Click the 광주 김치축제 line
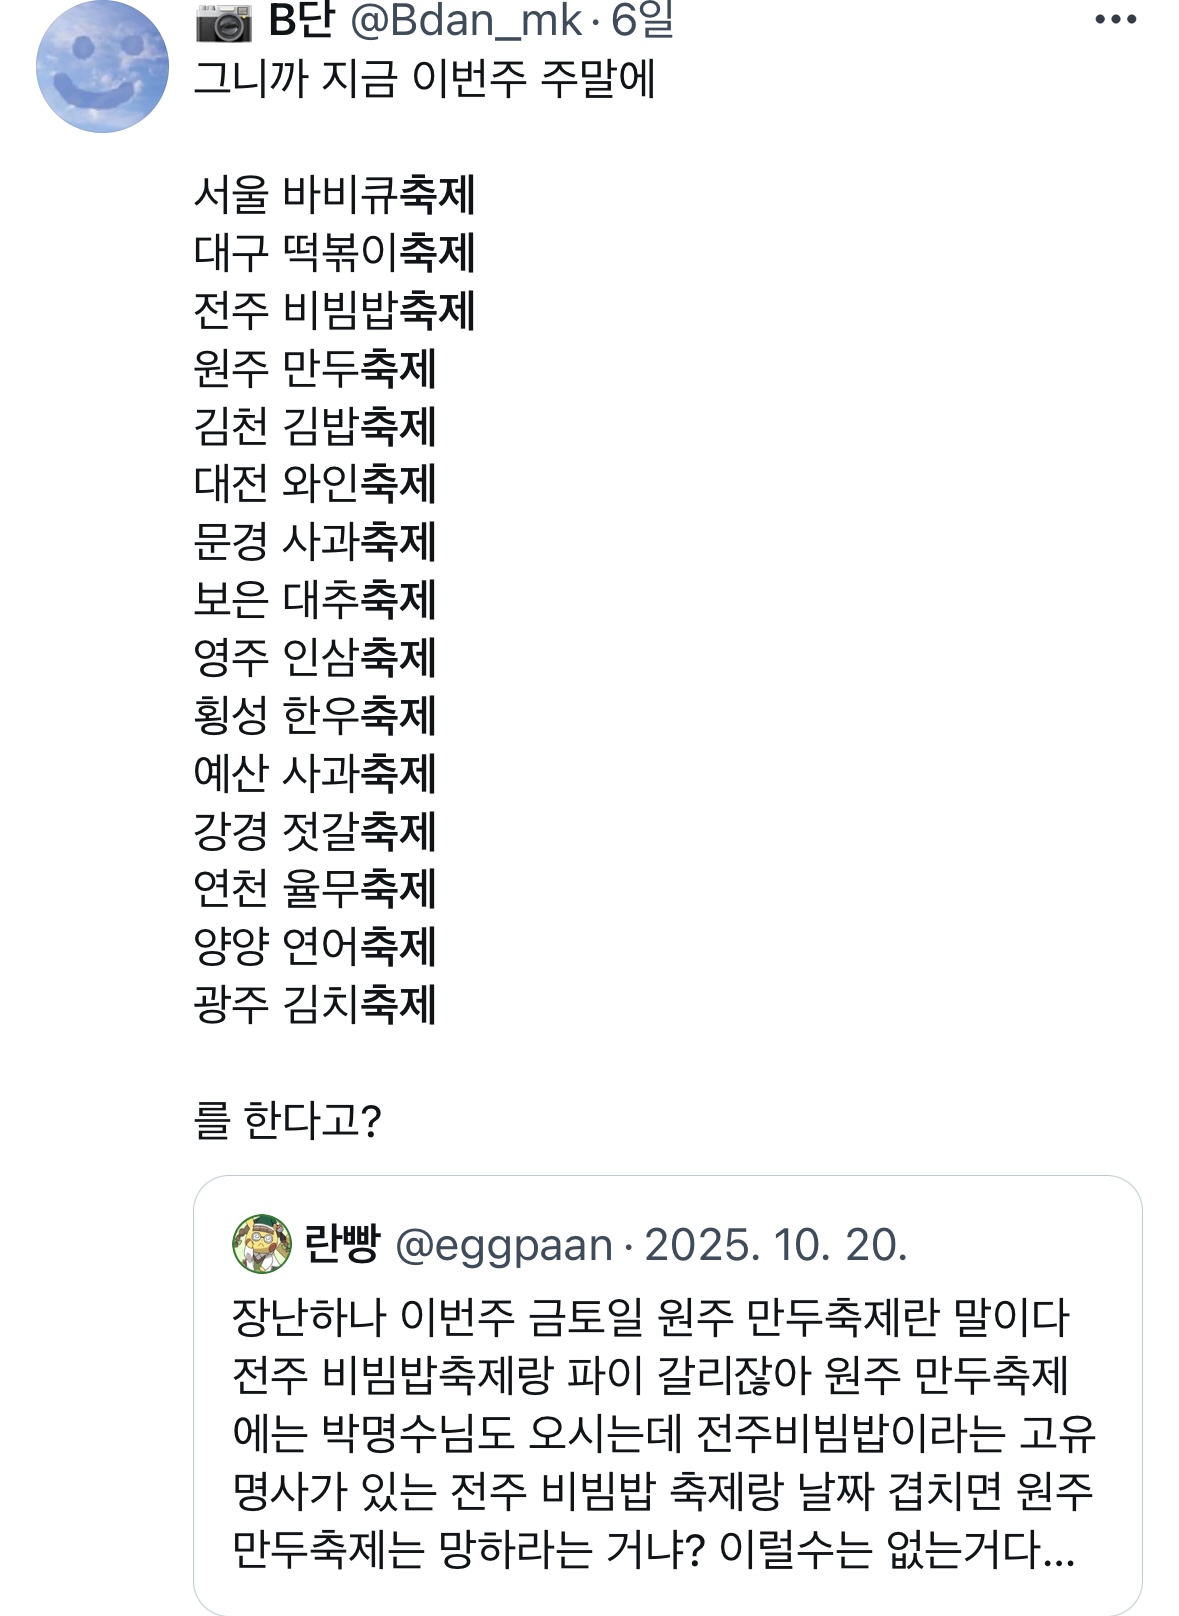This screenshot has width=1179, height=1616. click(315, 1004)
